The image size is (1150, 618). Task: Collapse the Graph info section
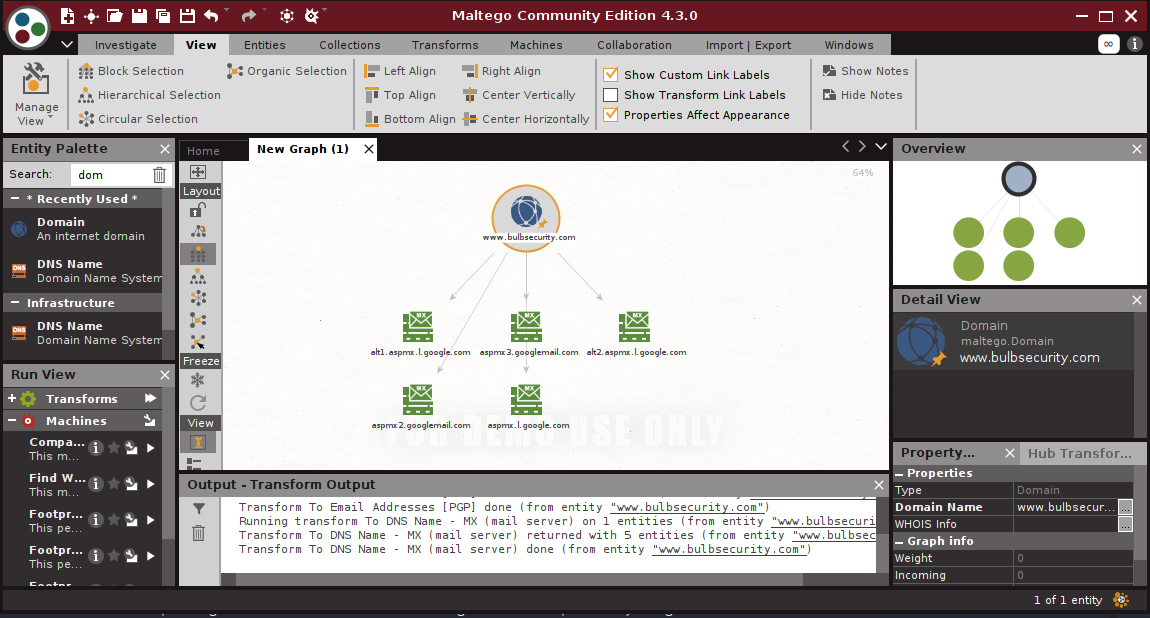(899, 541)
